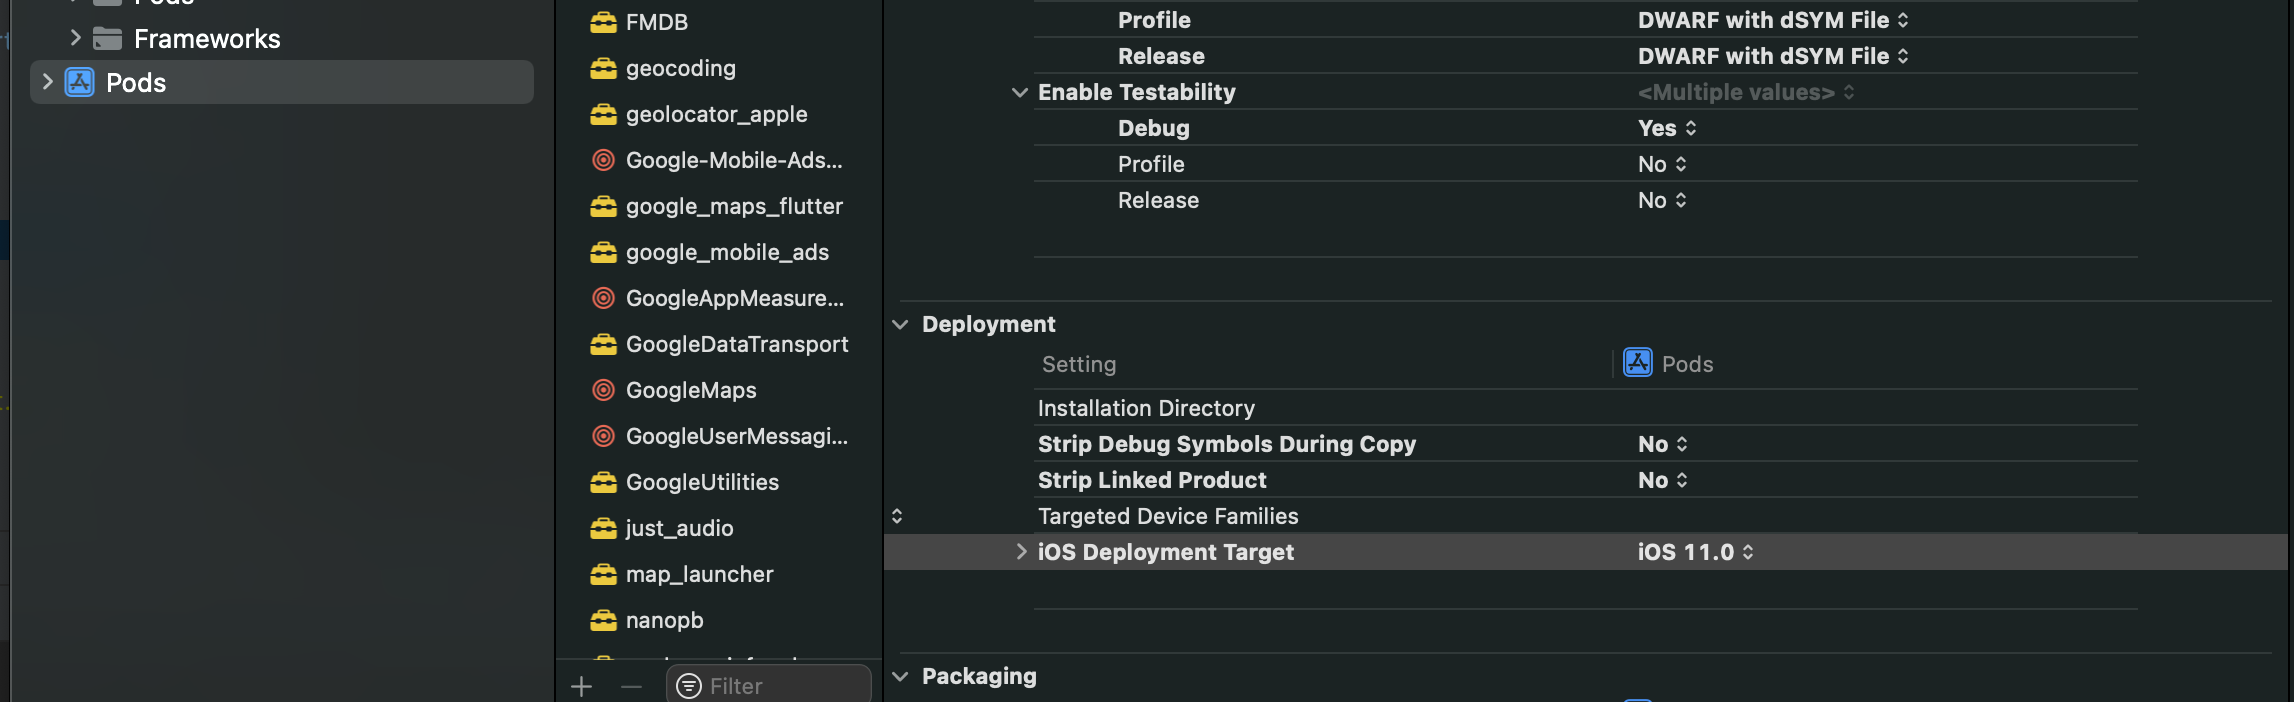
Task: Click the add target plus button
Action: 581,686
